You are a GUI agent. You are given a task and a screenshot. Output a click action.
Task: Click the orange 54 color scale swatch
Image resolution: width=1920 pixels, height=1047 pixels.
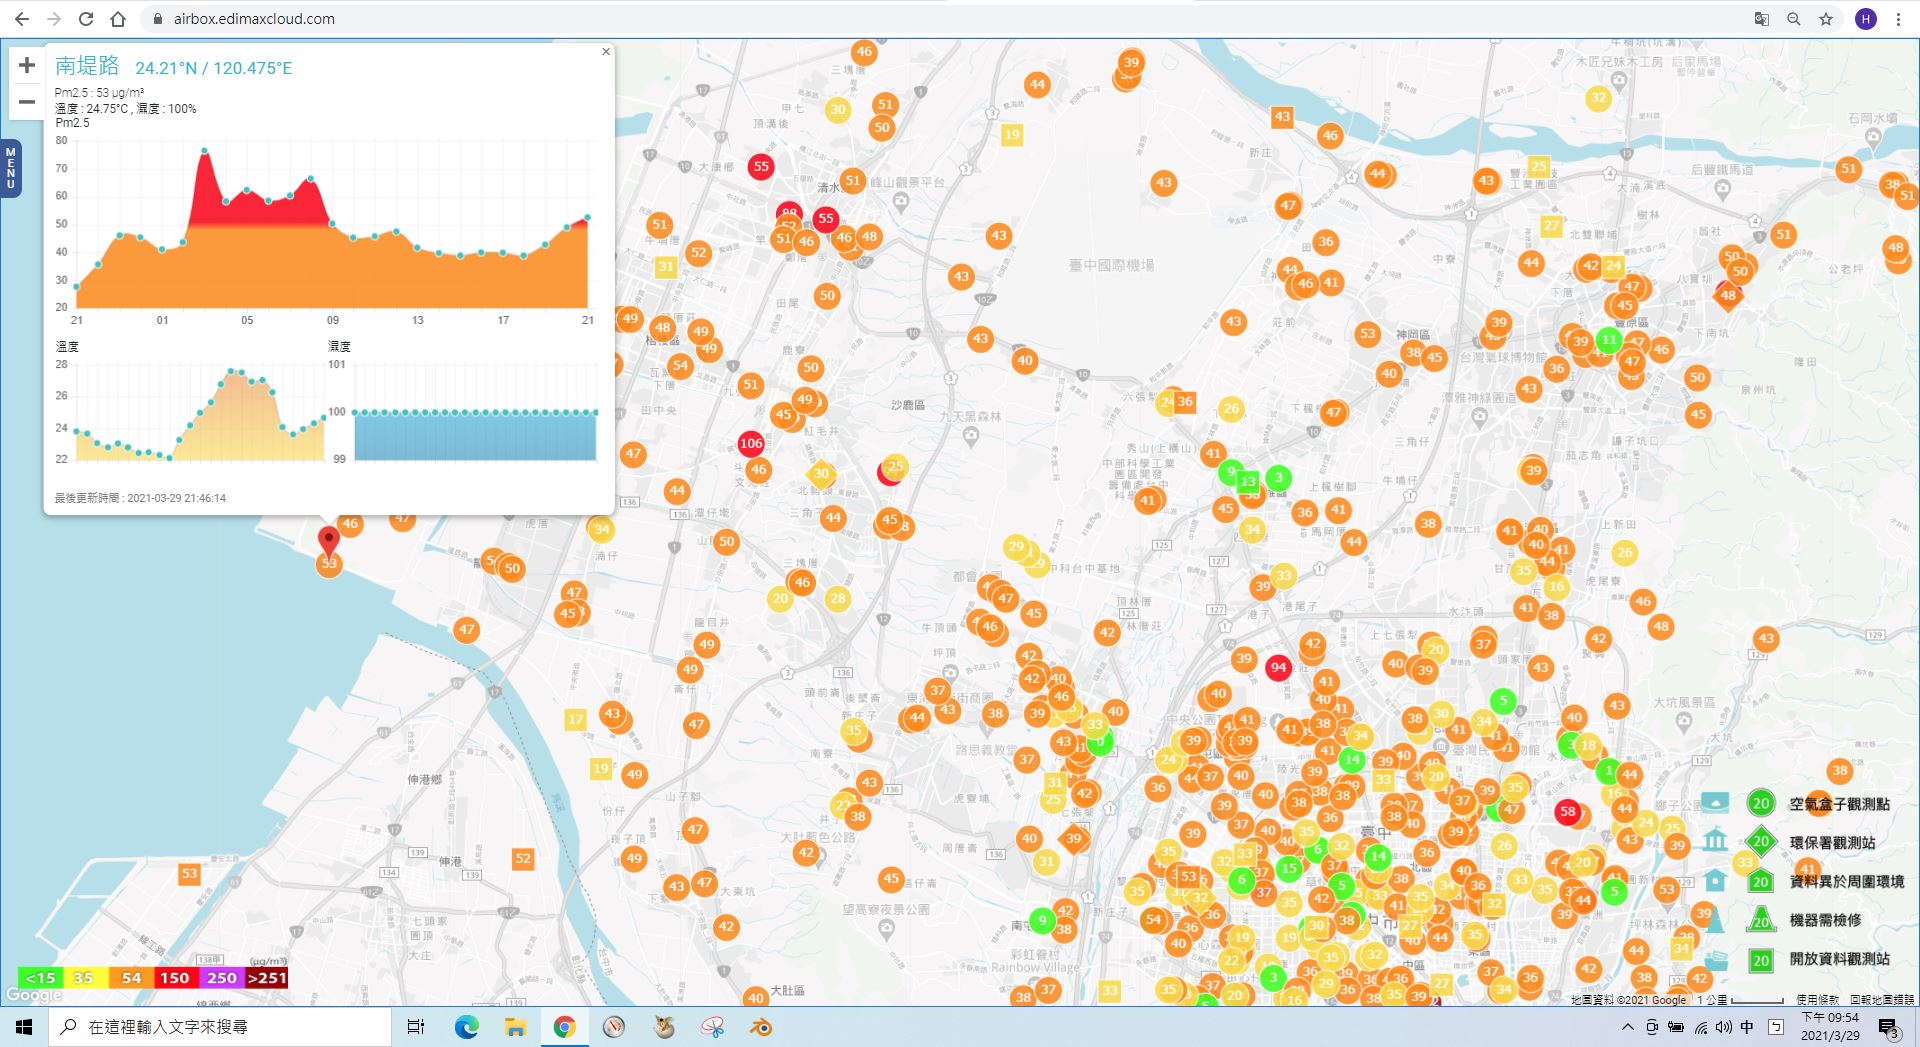[130, 978]
